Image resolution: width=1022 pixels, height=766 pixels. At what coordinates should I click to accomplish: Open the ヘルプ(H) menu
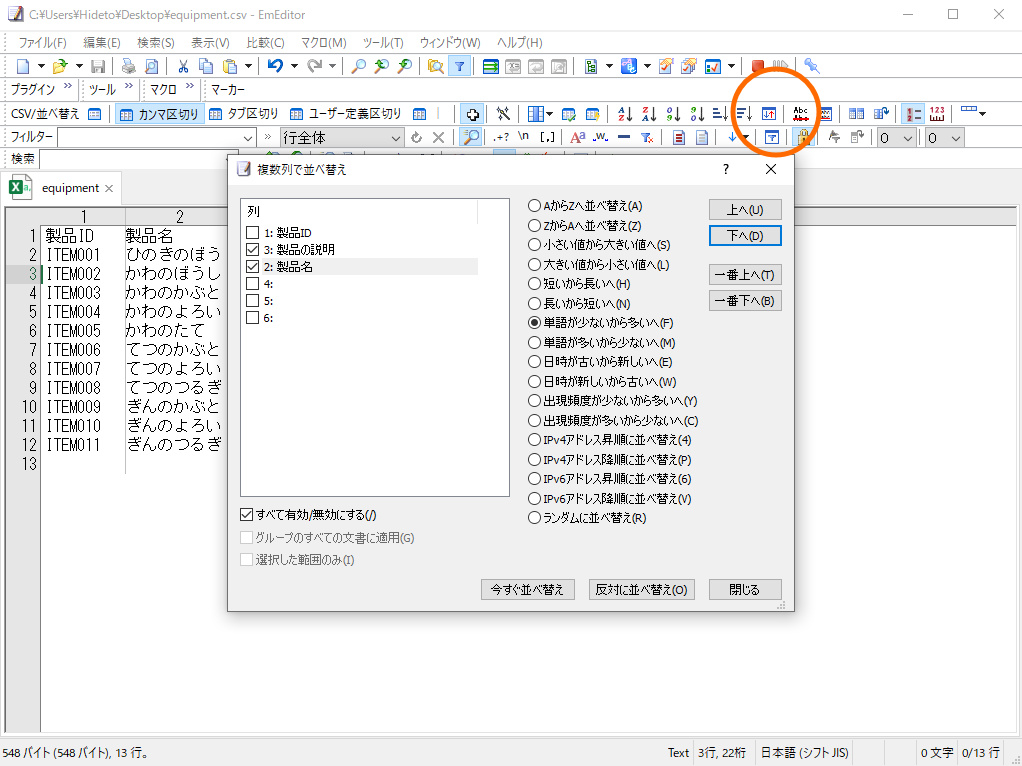[x=519, y=42]
